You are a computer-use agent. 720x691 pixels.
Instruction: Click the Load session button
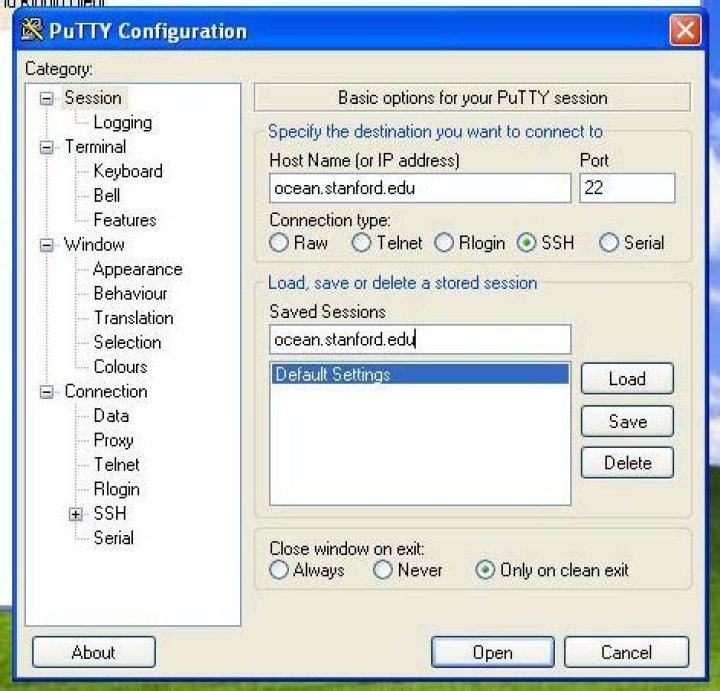pos(627,379)
